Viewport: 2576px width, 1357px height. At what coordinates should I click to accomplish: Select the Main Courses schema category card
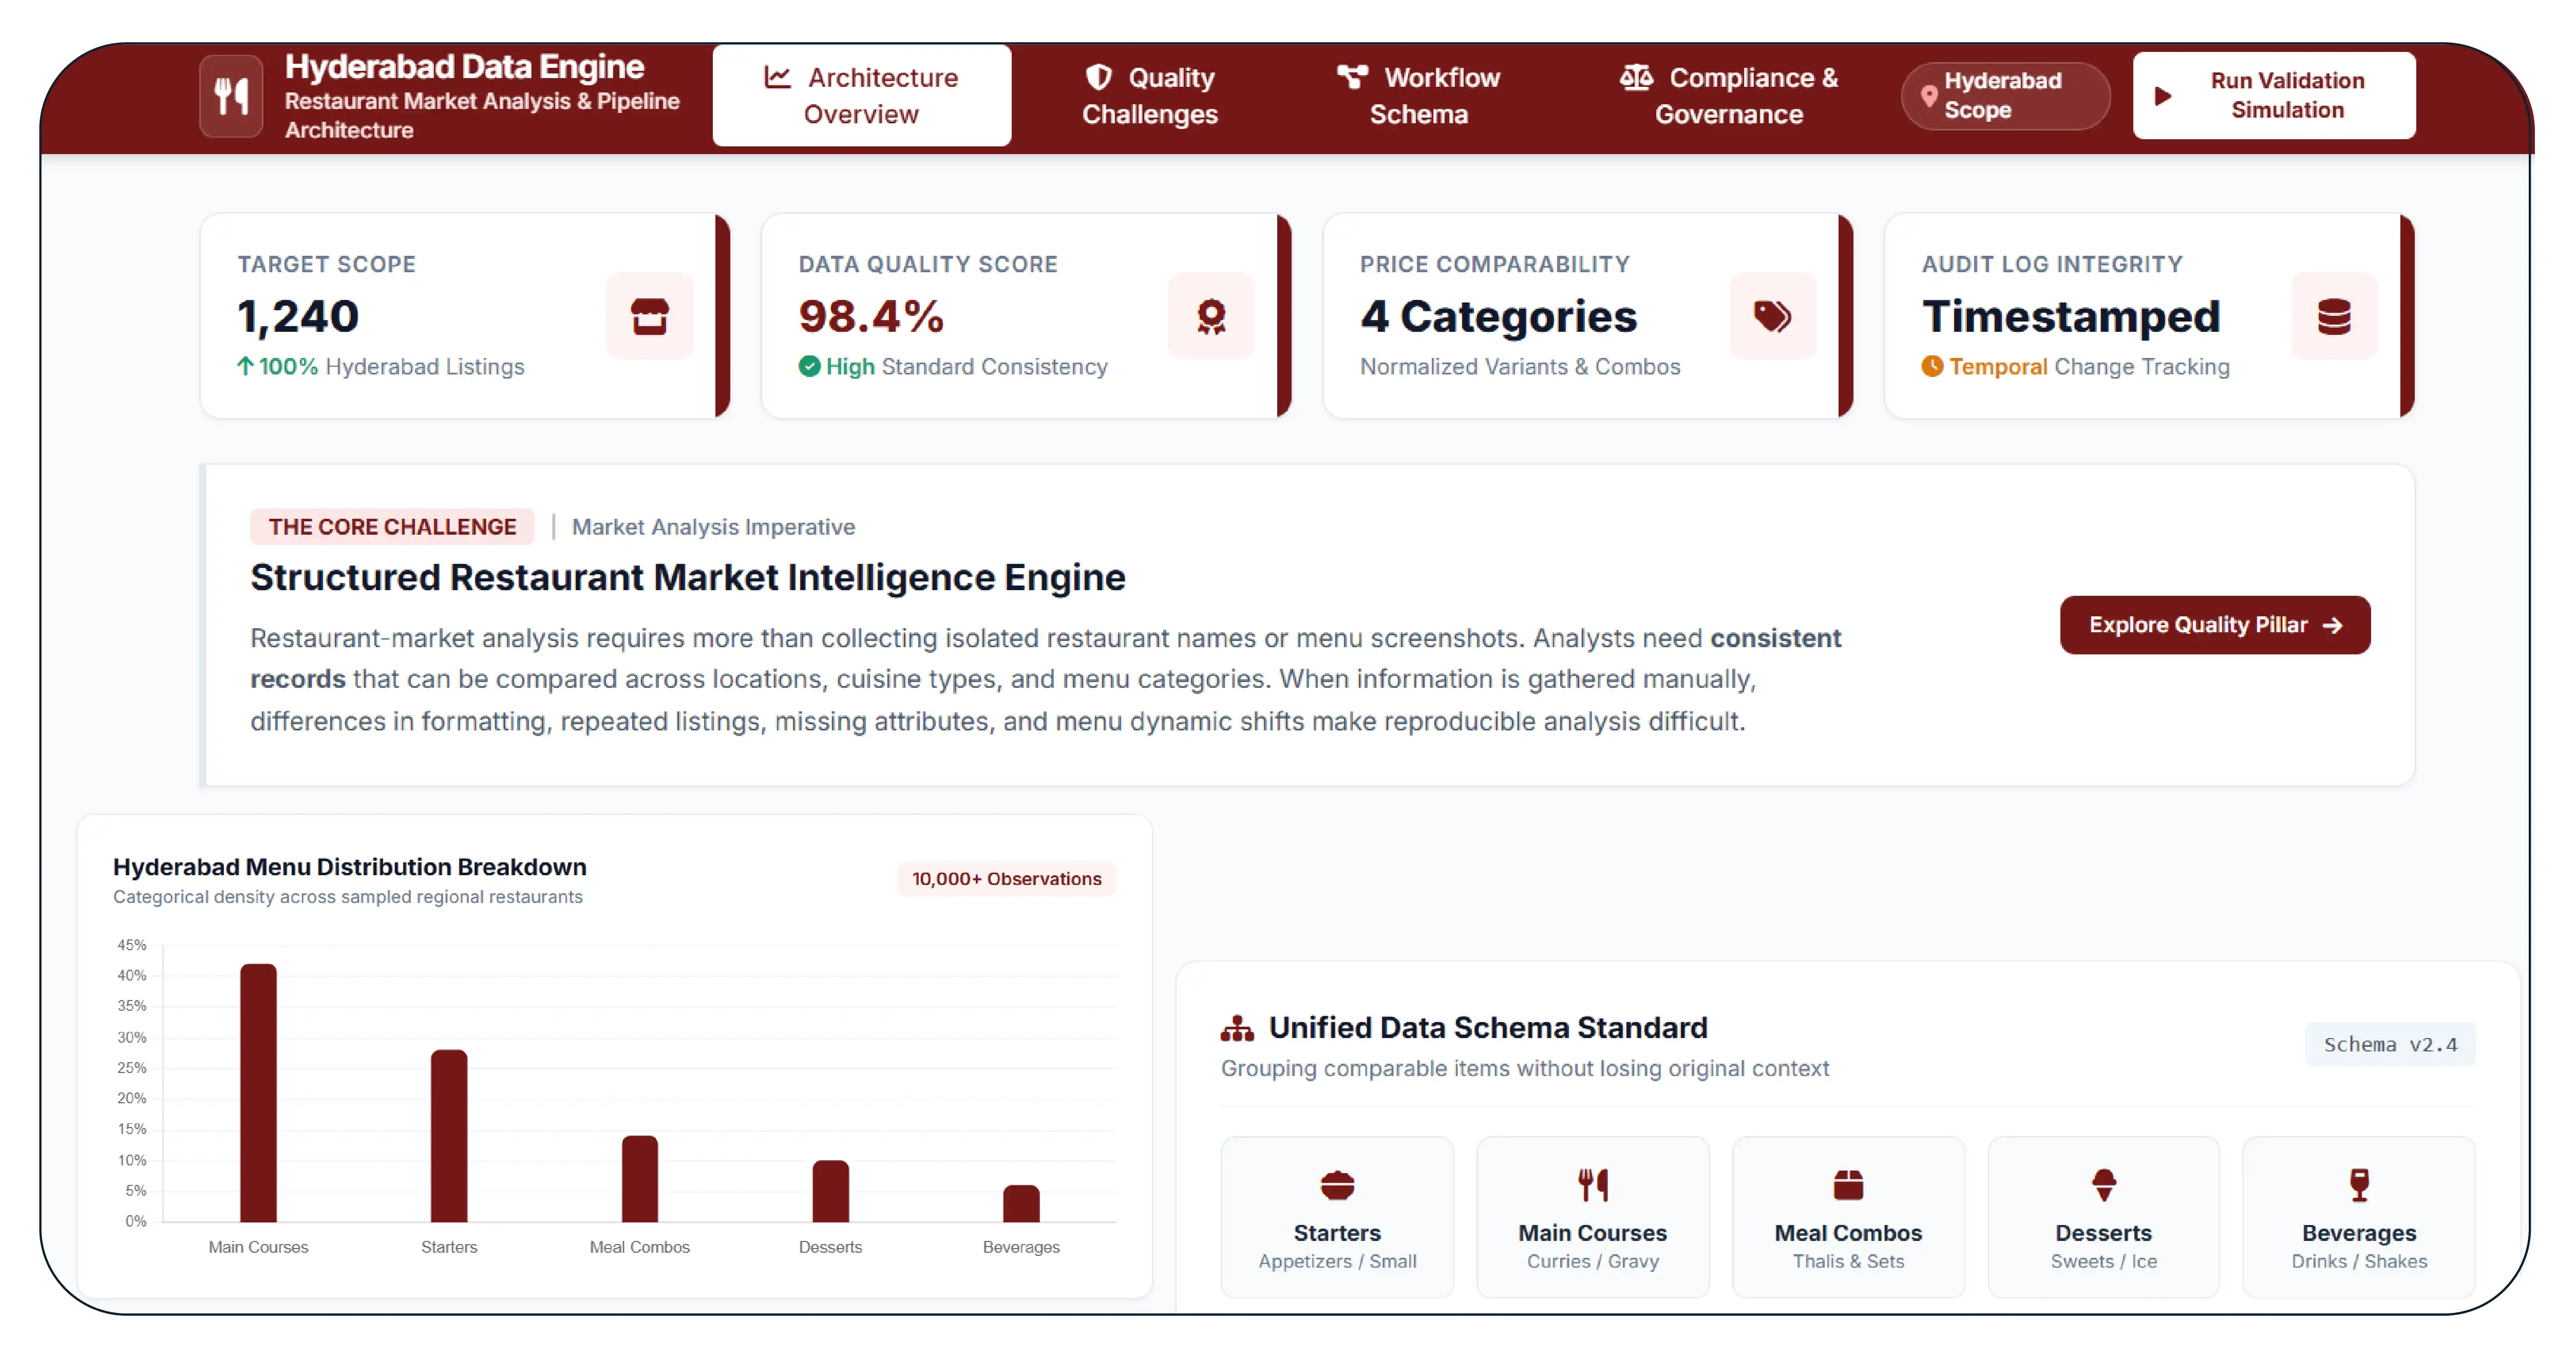[x=1593, y=1216]
